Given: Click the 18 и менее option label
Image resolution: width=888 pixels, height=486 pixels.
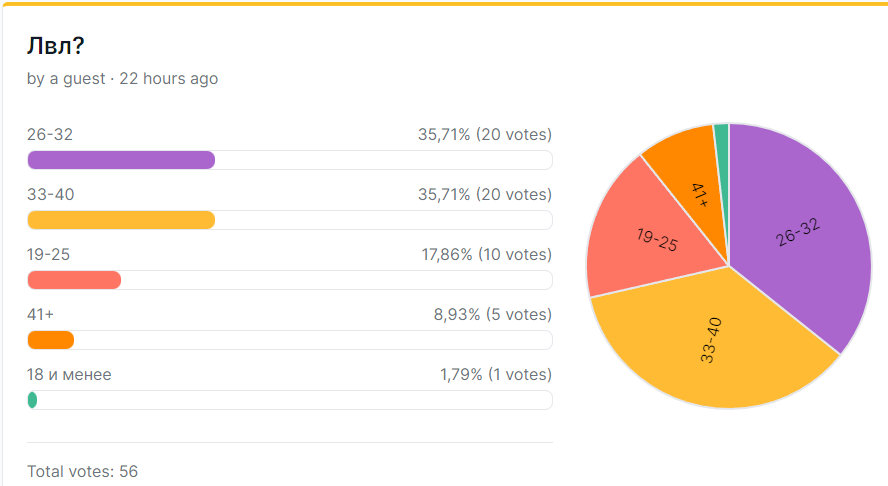Looking at the screenshot, I should click(69, 375).
